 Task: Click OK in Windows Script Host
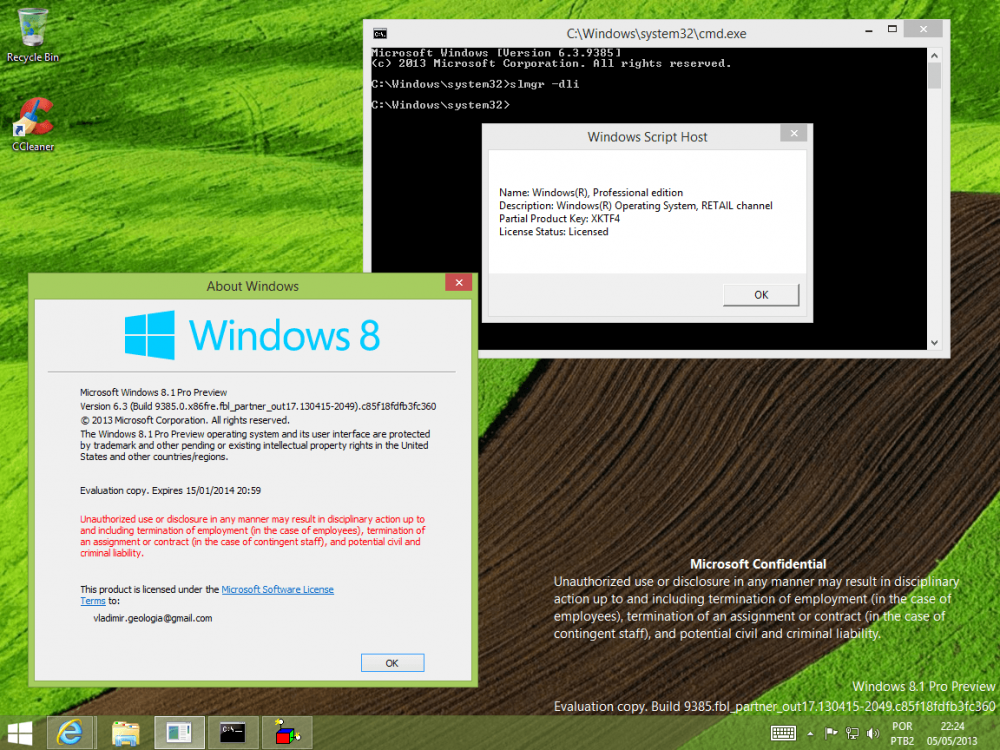click(x=761, y=295)
